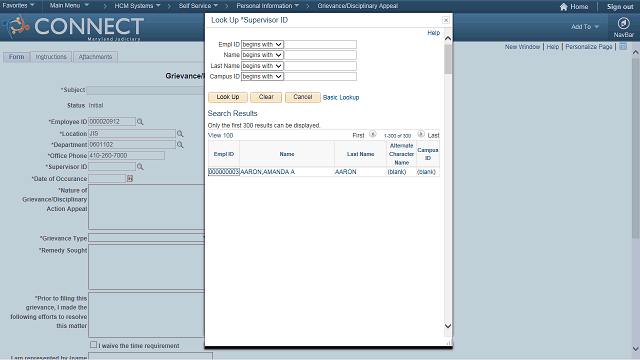Close the Look Up Supervisor ID dialog
Image resolution: width=640 pixels, height=360 pixels.
point(446,20)
